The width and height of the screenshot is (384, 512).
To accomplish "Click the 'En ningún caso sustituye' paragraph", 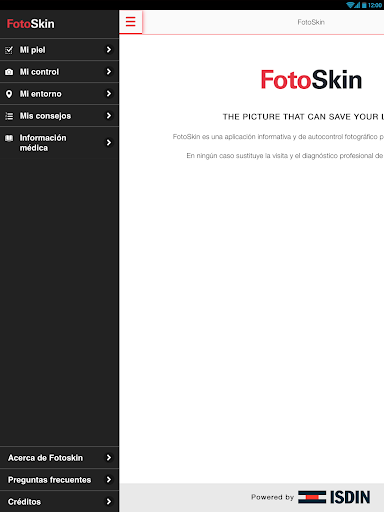I will coord(285,156).
